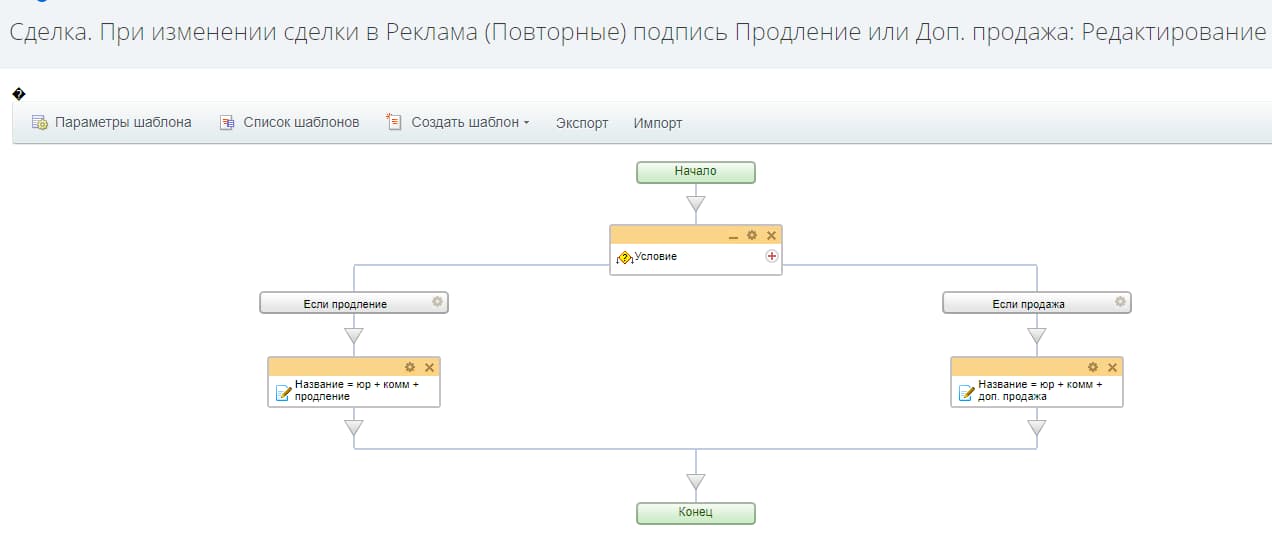Click the Условие condition icon
This screenshot has height=559, width=1272.
625,258
